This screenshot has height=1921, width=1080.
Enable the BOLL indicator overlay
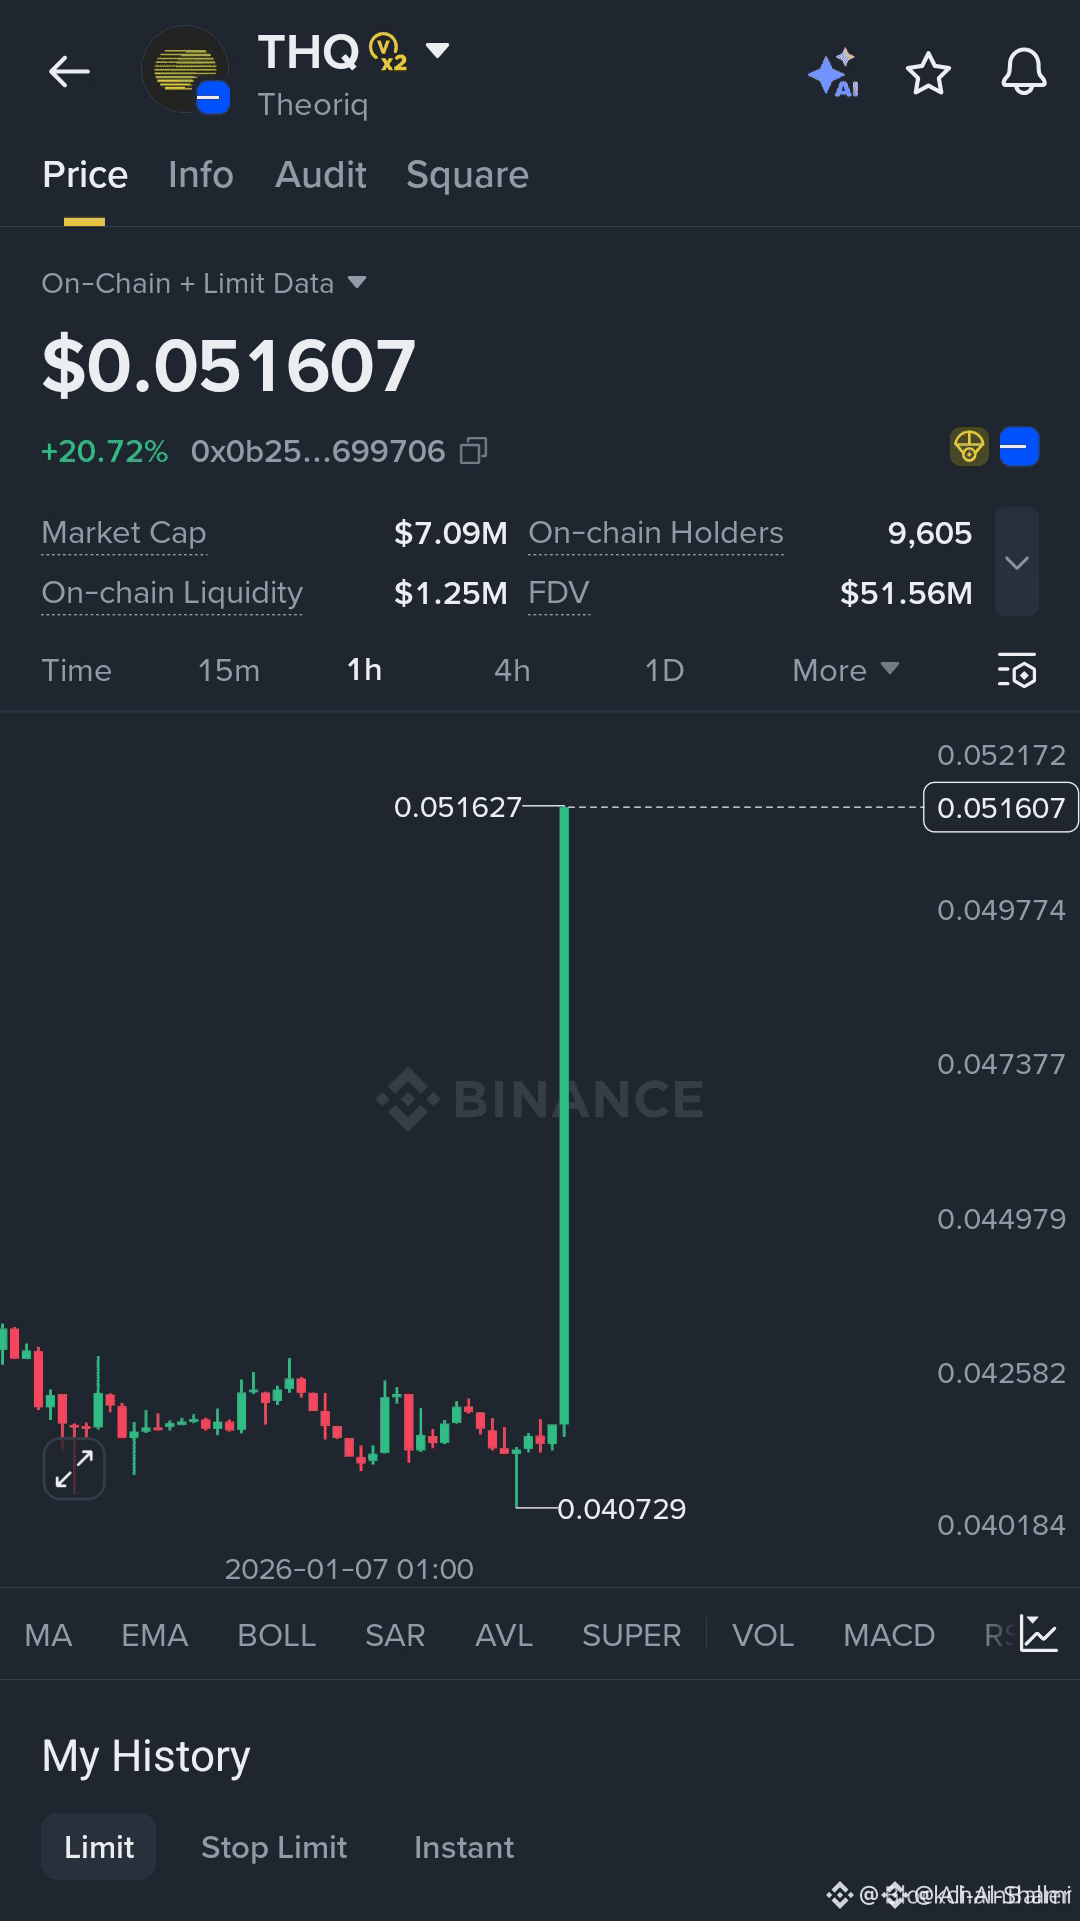tap(276, 1635)
